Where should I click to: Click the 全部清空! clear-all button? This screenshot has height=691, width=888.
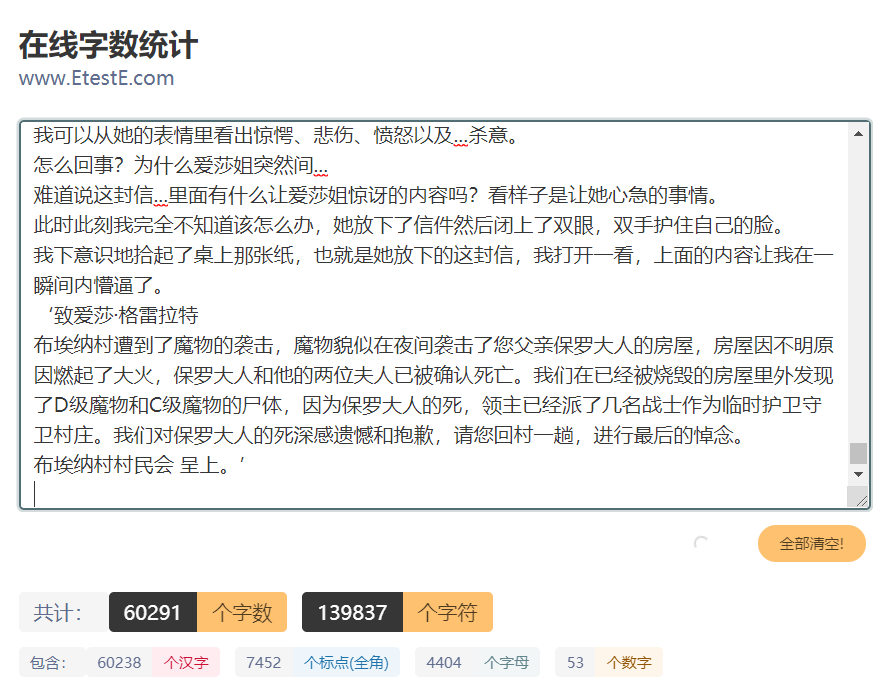(x=811, y=543)
